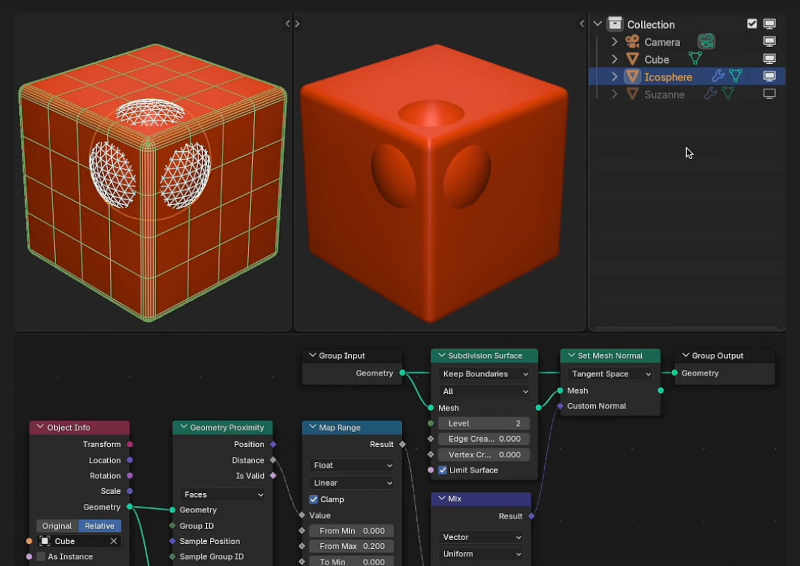Select the Suzanne row in outliner
The height and width of the screenshot is (566, 800).
[687, 94]
